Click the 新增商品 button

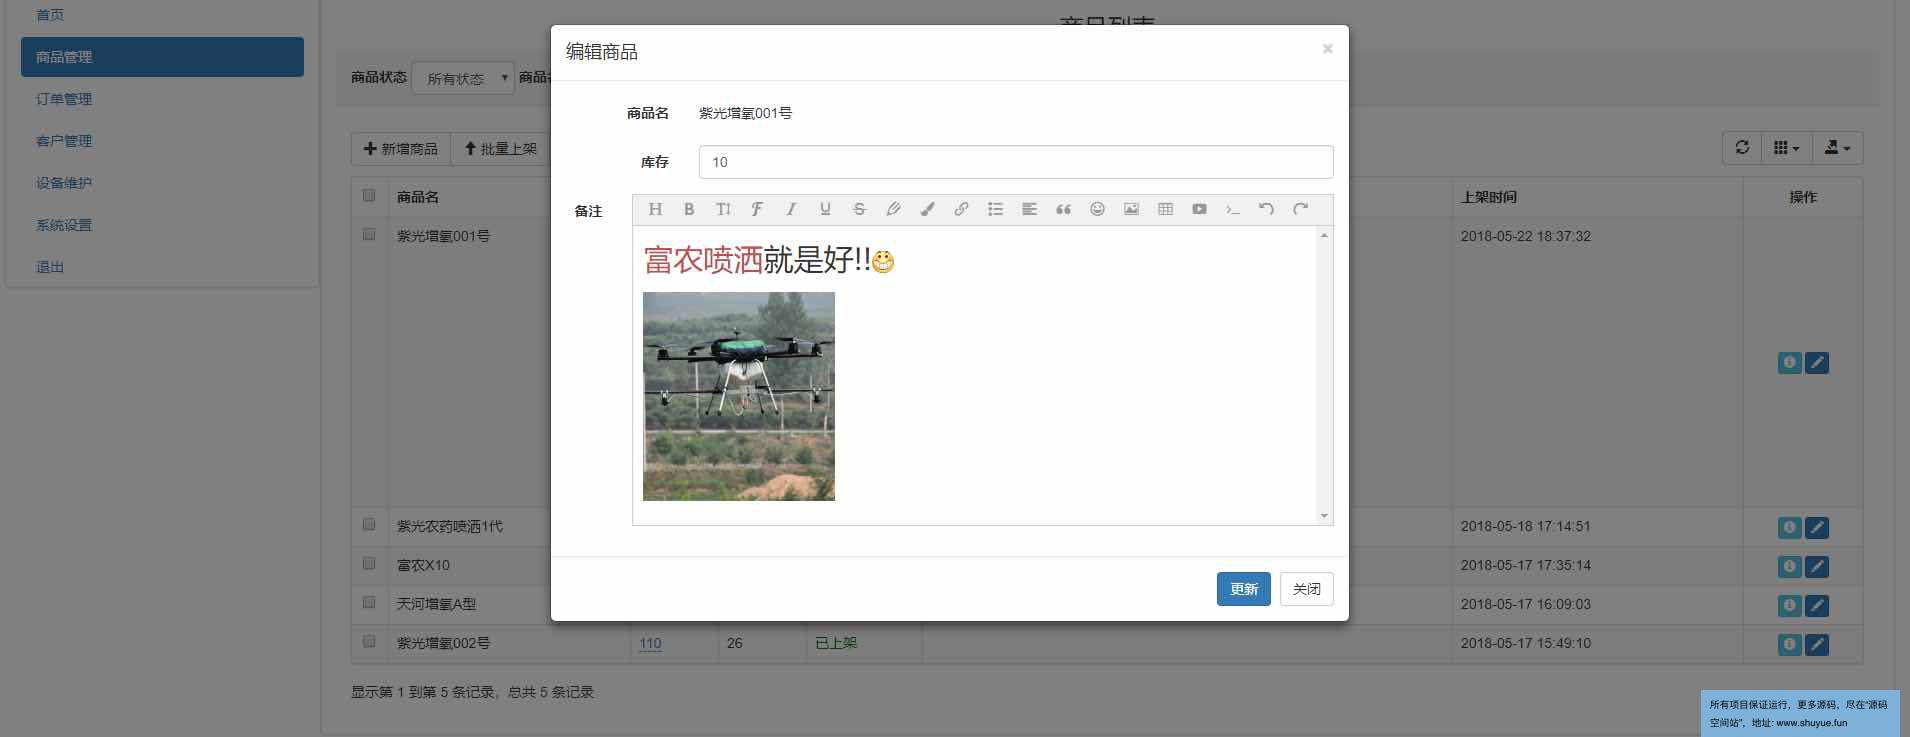click(401, 149)
